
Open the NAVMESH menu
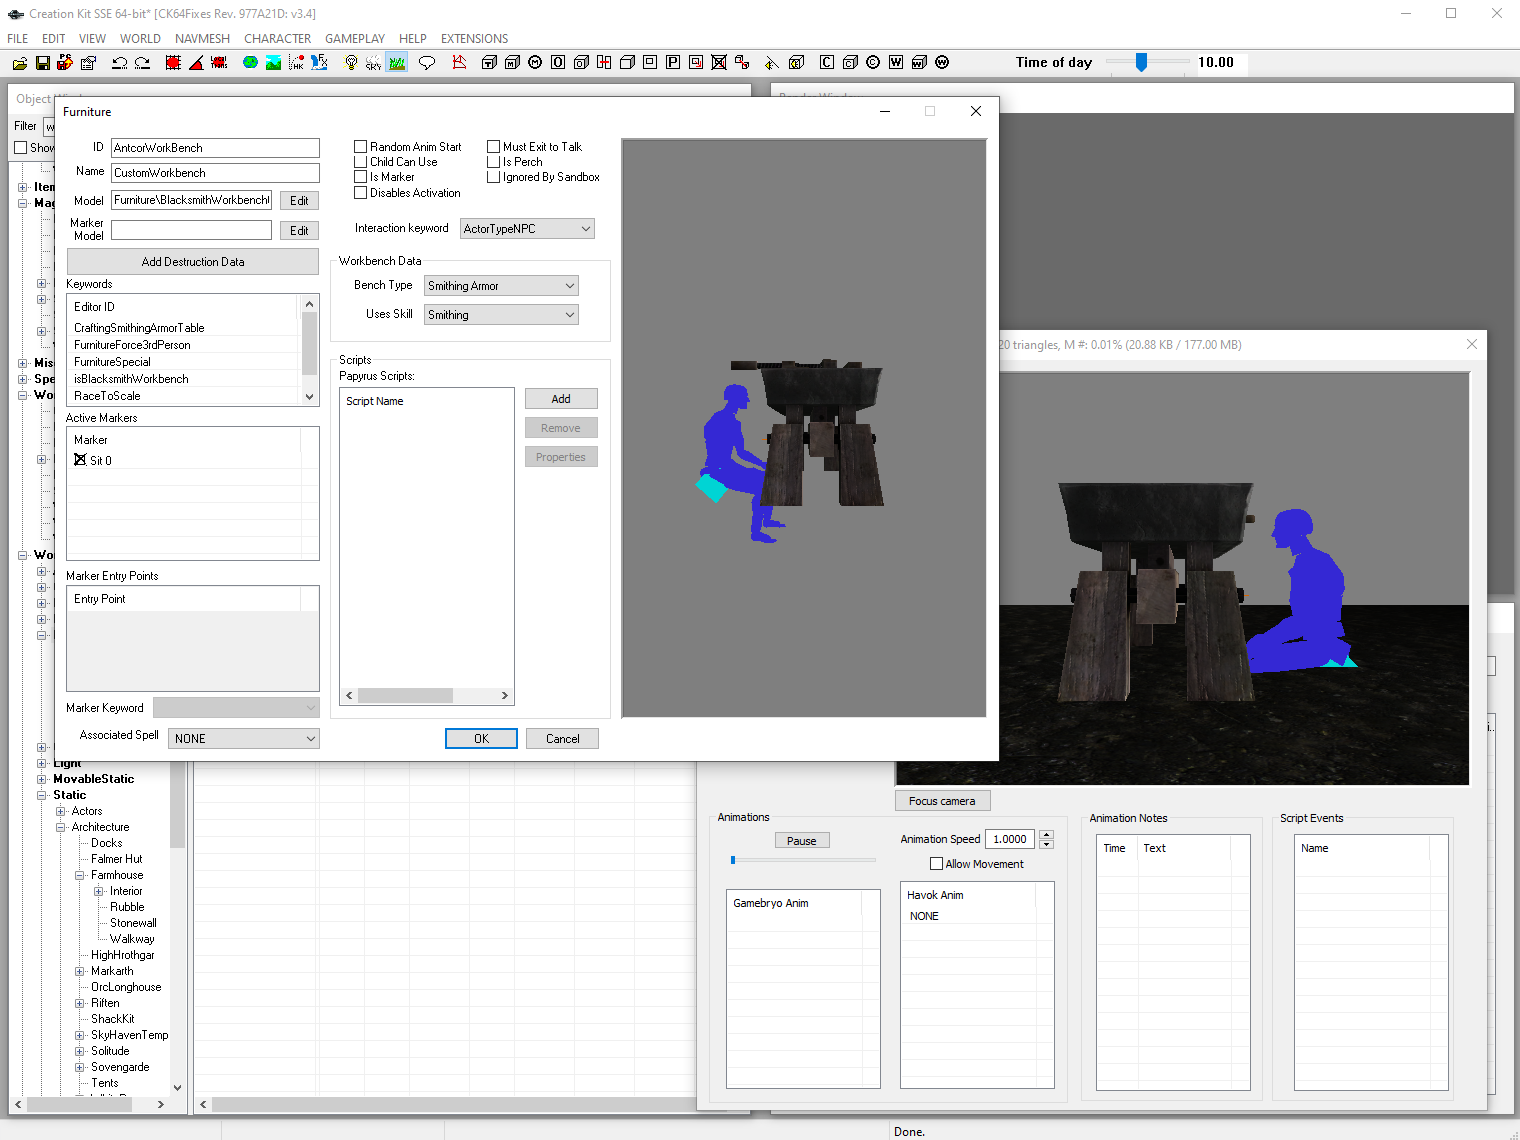pyautogui.click(x=202, y=39)
